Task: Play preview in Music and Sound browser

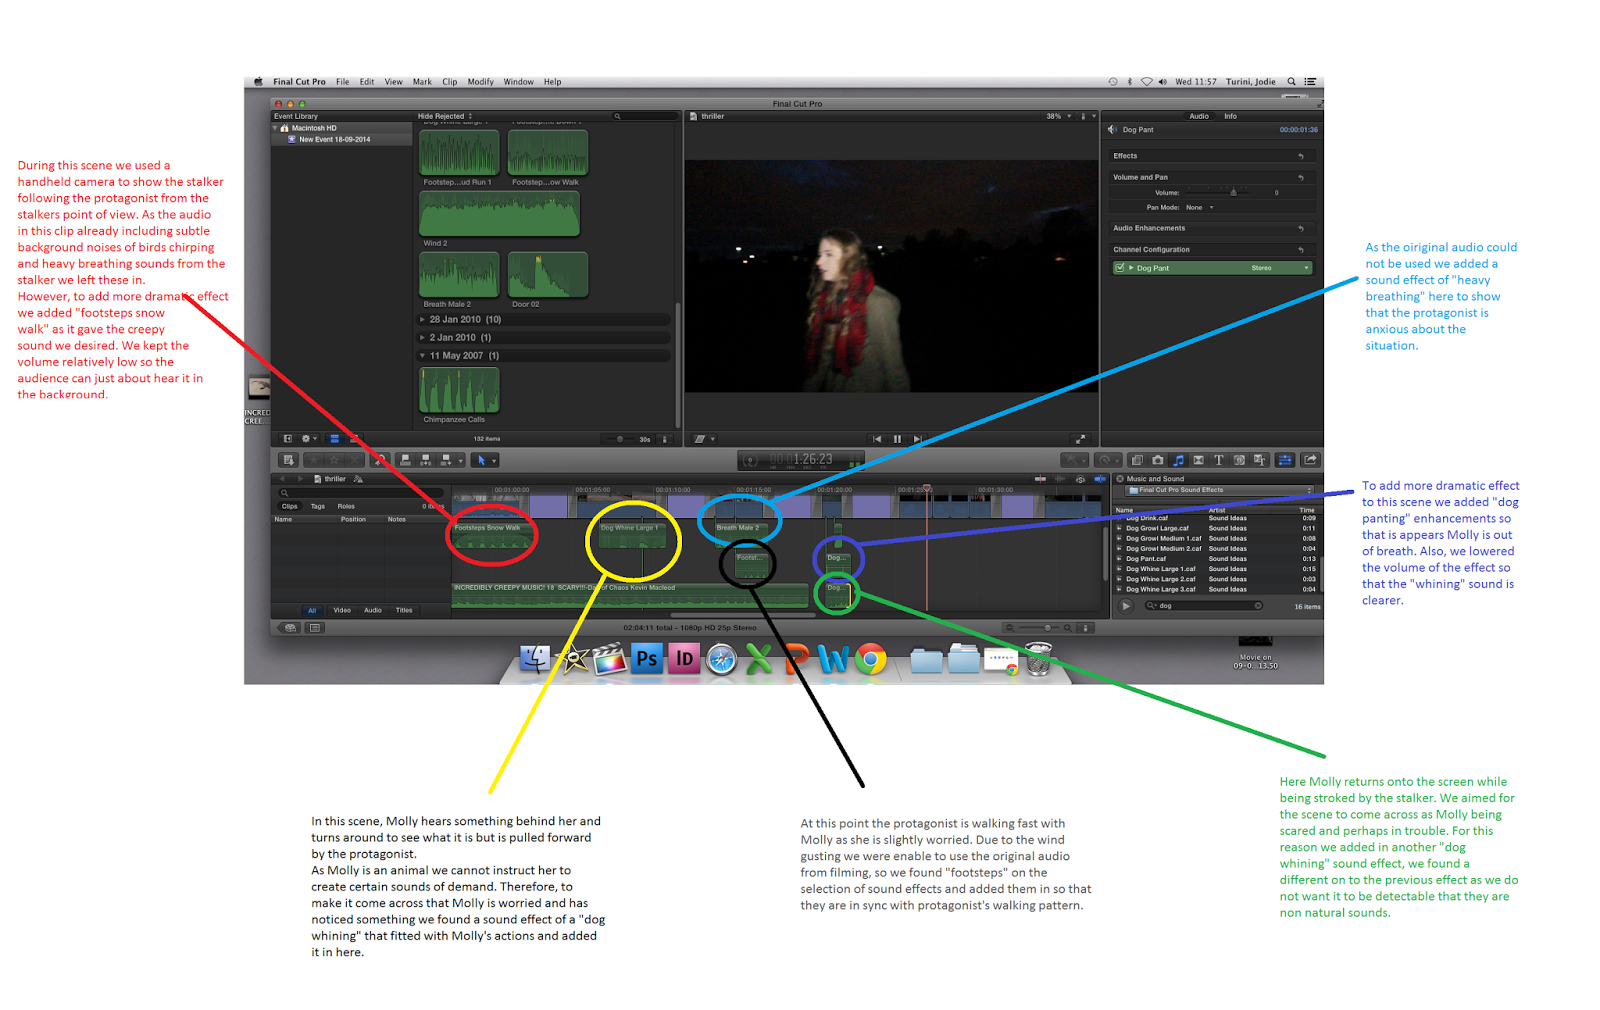Action: point(1126,606)
